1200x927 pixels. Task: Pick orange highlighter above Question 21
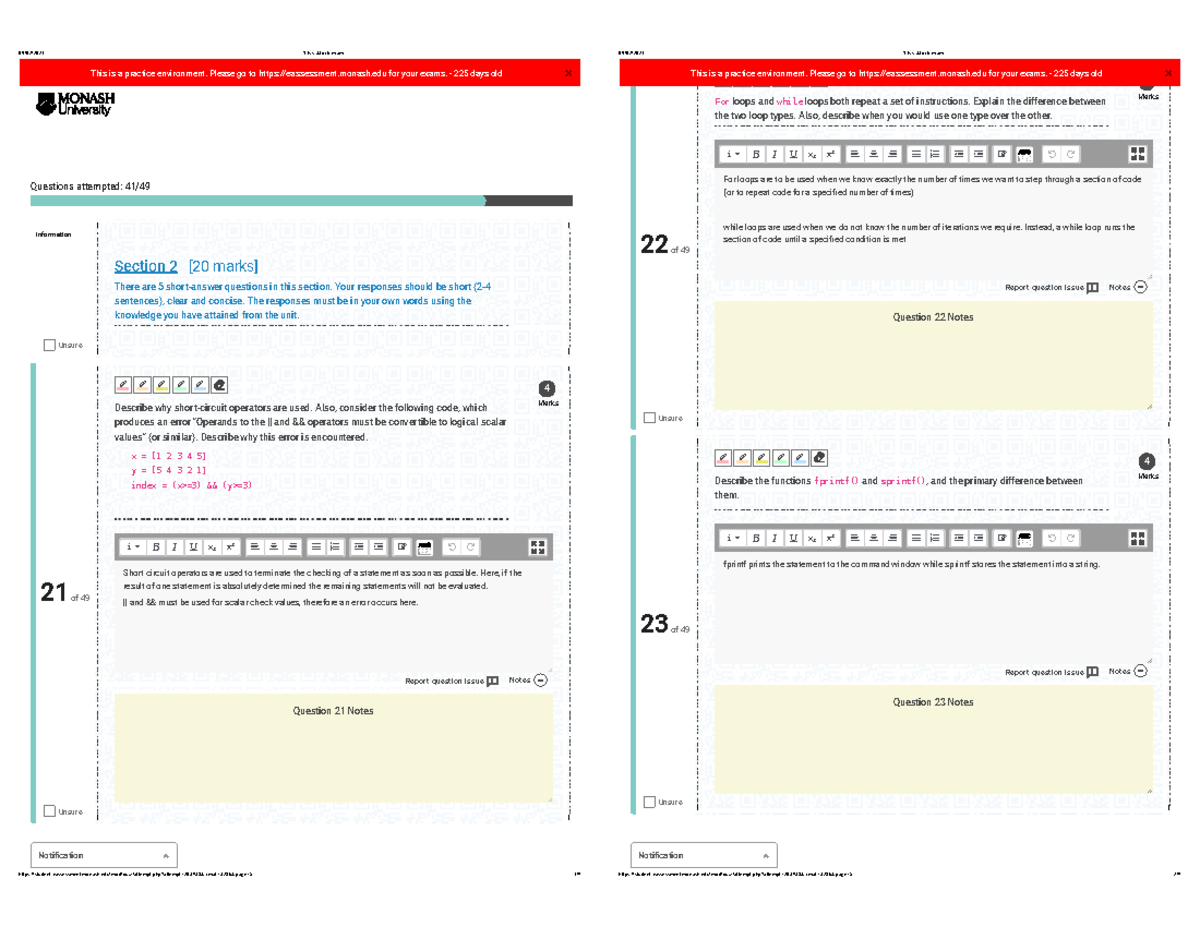click(143, 384)
